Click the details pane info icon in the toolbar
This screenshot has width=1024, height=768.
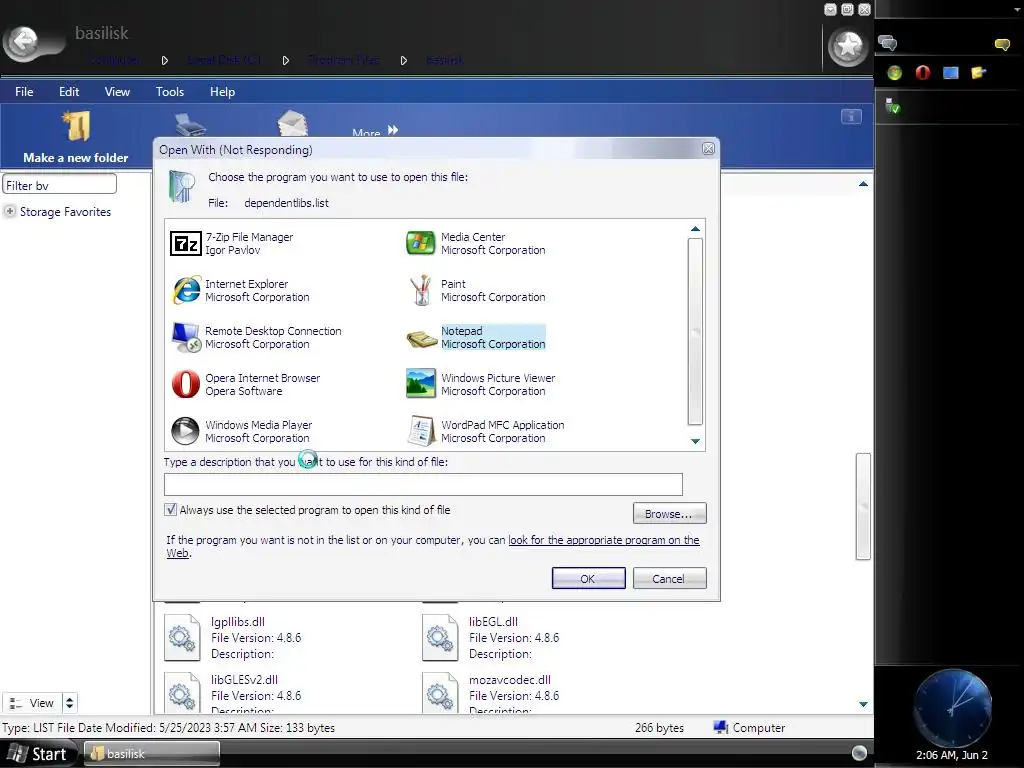pos(851,117)
